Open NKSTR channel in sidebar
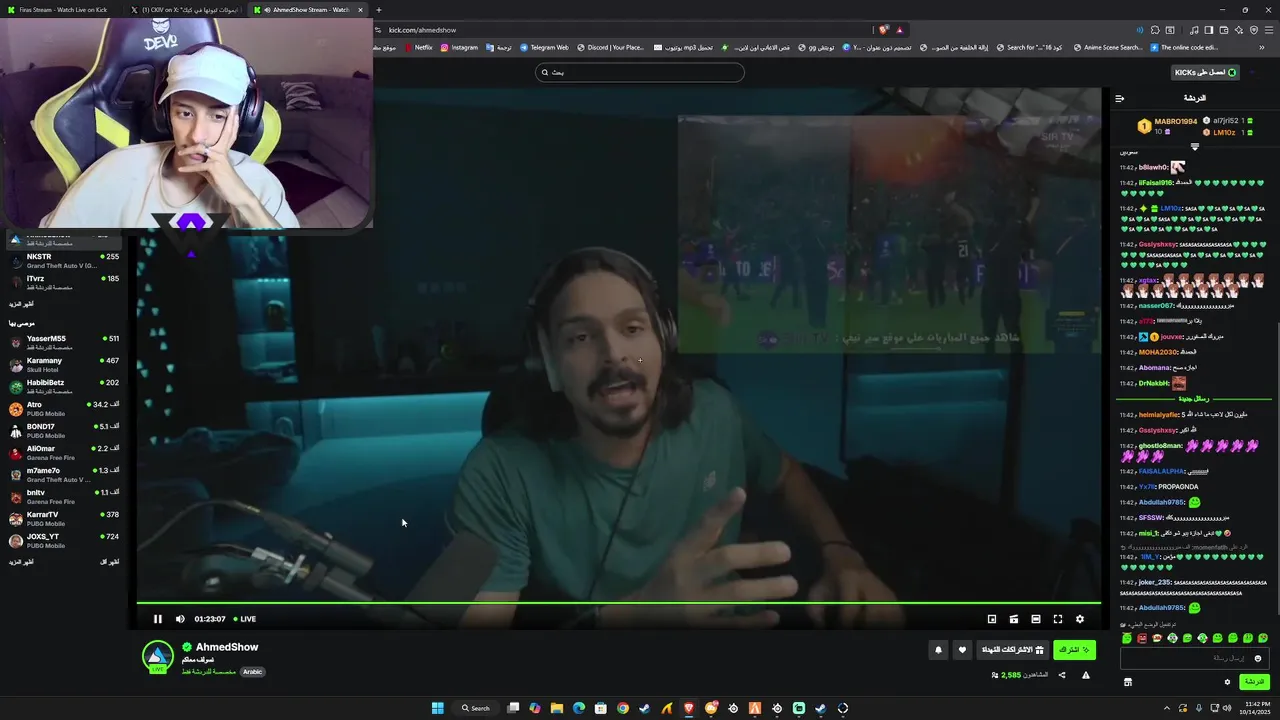Viewport: 1280px width, 720px height. 64,261
